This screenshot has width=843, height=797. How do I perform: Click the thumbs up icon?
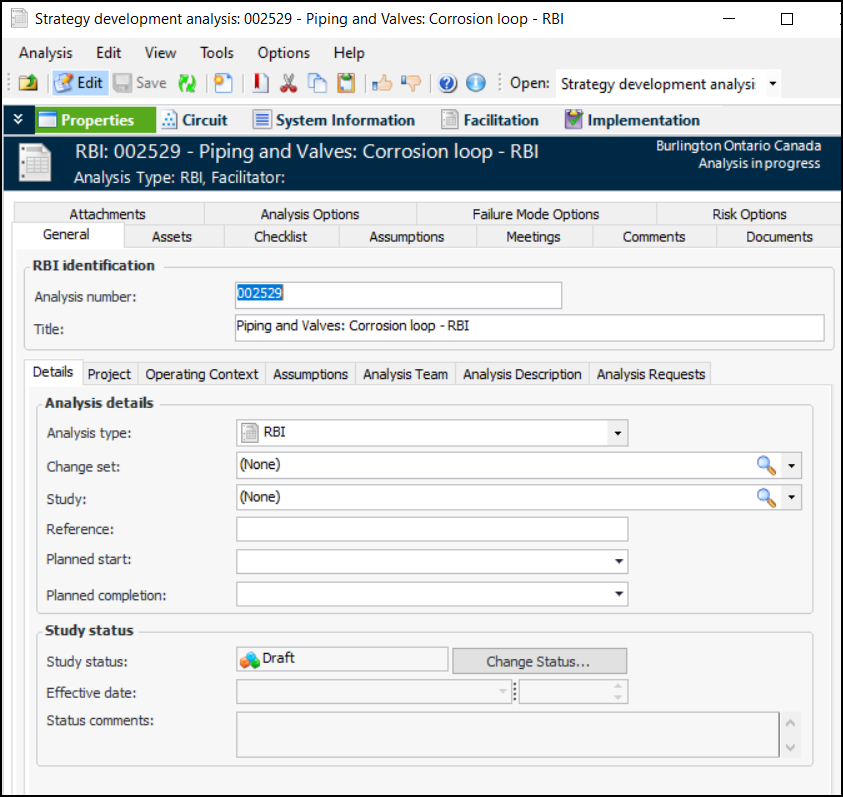(x=382, y=84)
